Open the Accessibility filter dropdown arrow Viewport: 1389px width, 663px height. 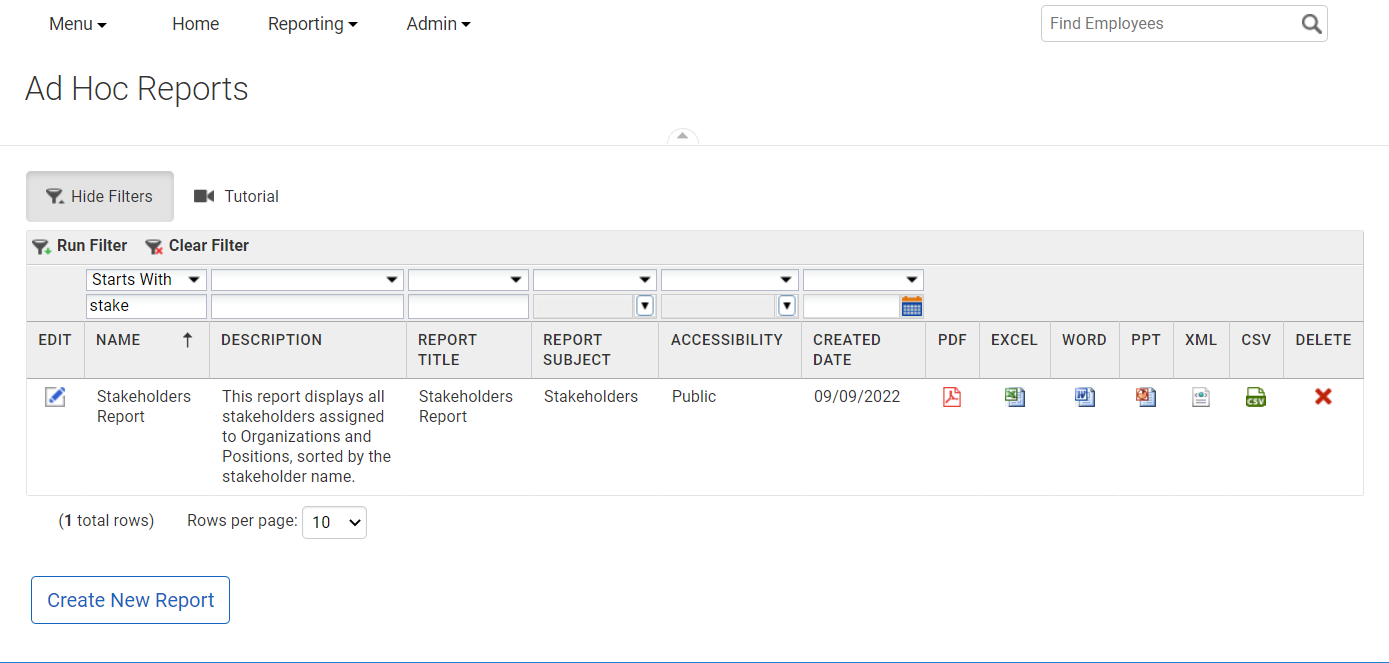[787, 305]
